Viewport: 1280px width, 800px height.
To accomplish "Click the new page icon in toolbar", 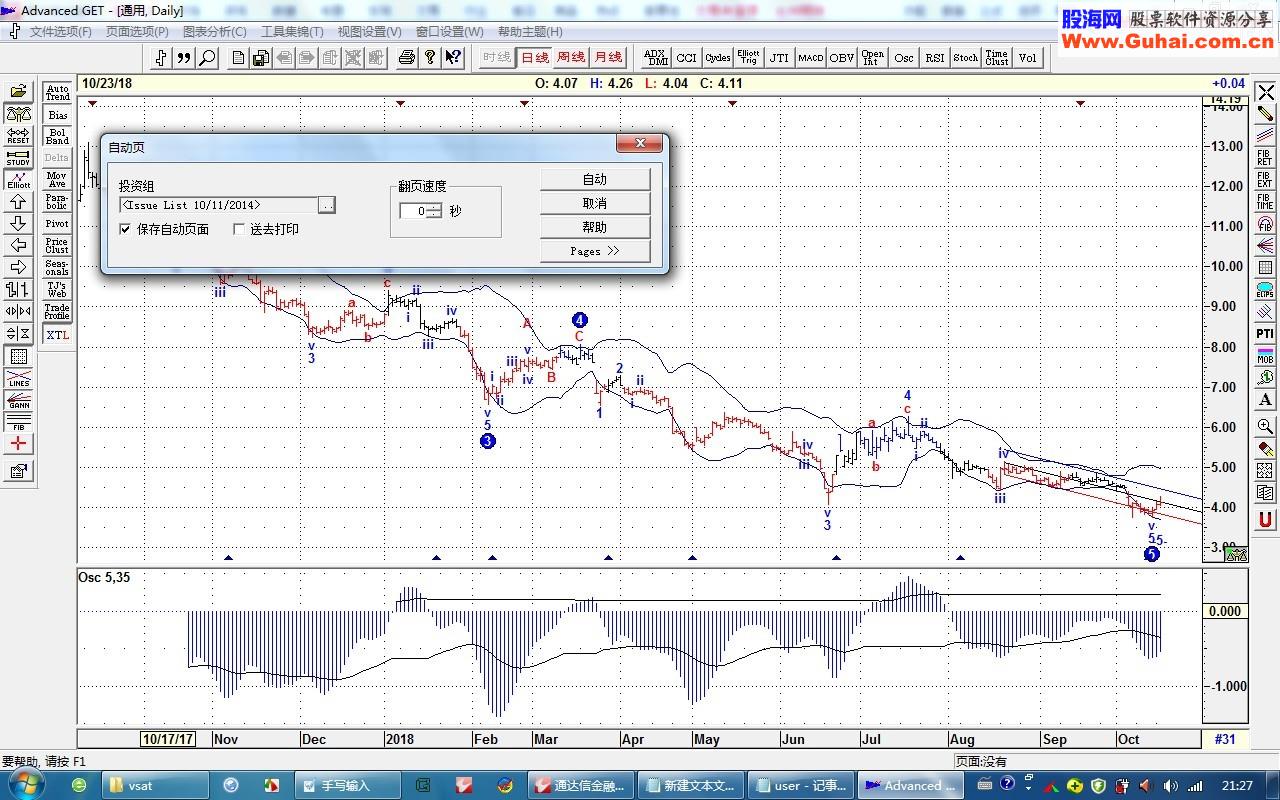I will pyautogui.click(x=238, y=58).
